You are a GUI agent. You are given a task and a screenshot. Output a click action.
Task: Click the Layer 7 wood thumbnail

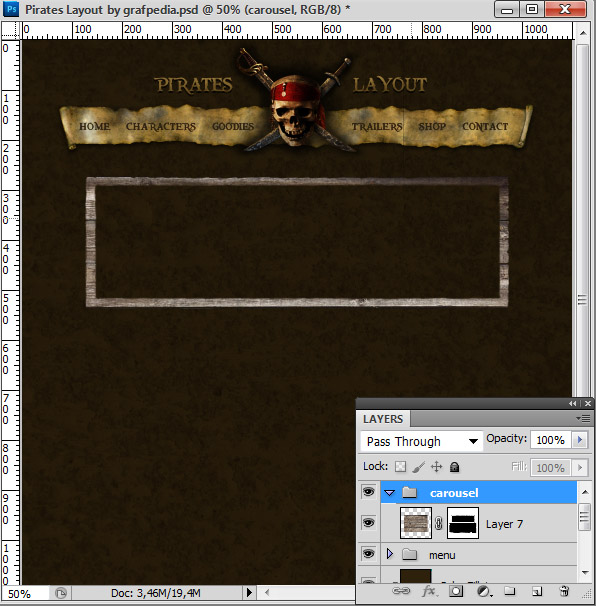416,523
